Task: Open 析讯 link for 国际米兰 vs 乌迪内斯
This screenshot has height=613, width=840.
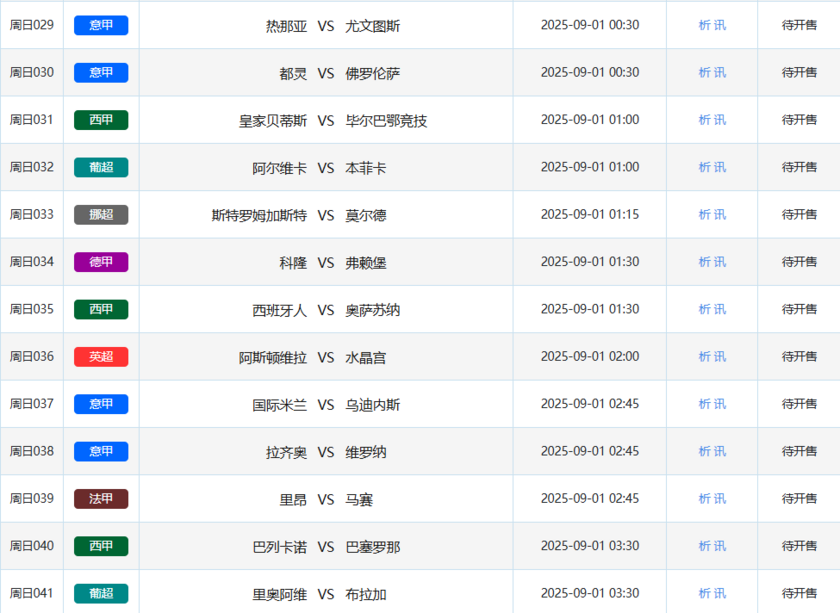Action: (x=712, y=404)
